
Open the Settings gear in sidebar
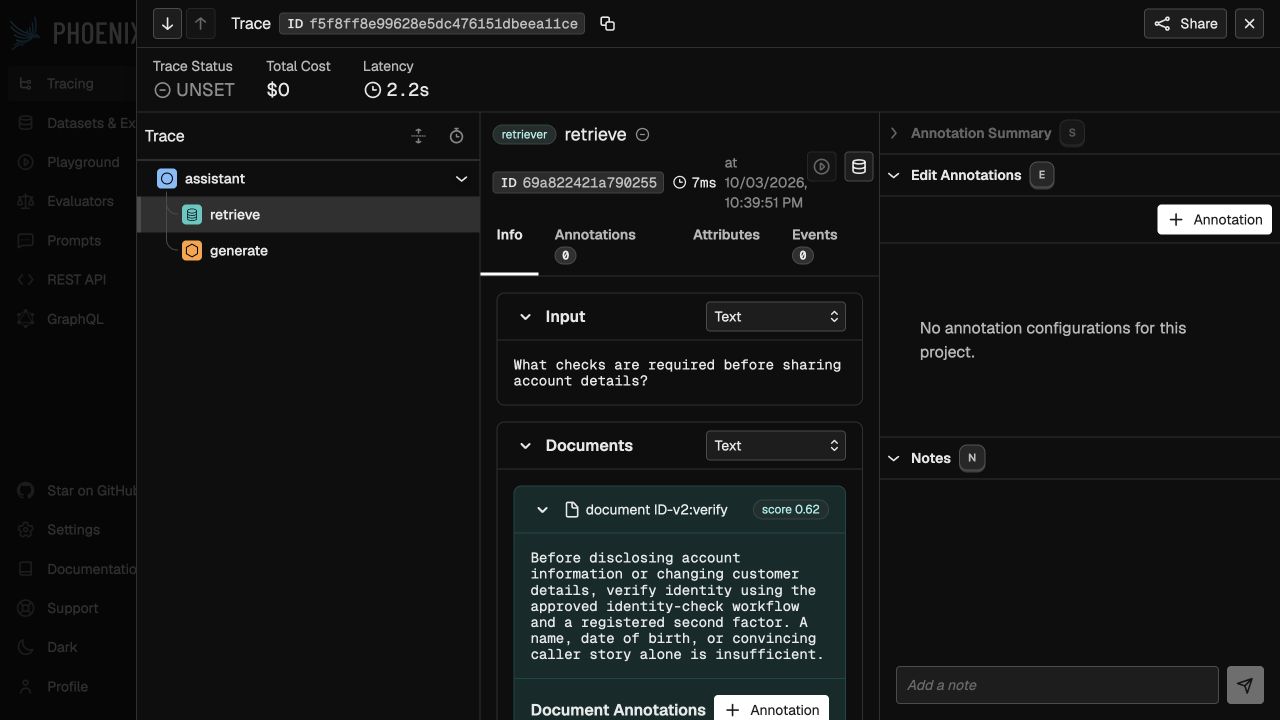coord(26,530)
